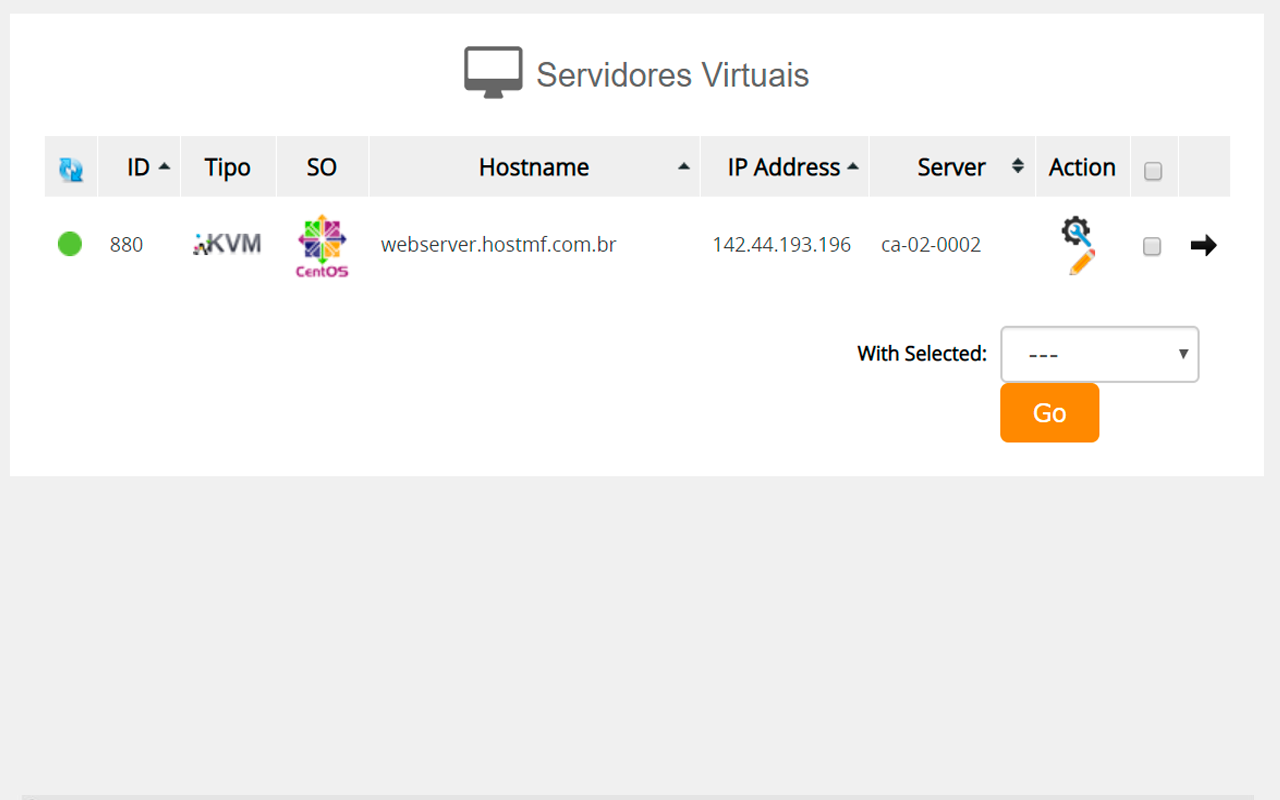Image resolution: width=1280 pixels, height=800 pixels.
Task: Click the green online status indicator
Action: click(70, 243)
